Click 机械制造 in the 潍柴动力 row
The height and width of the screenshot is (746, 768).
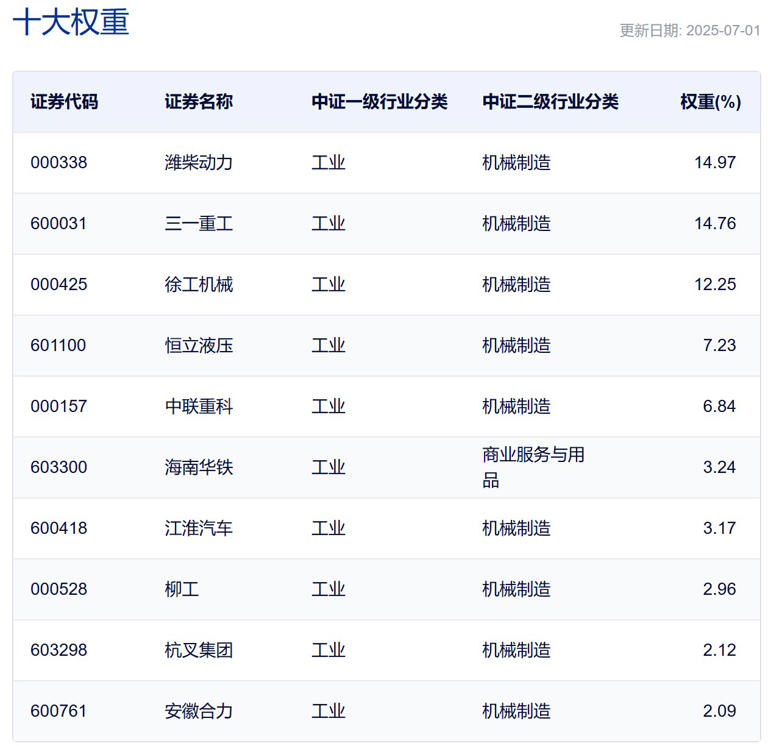(516, 163)
